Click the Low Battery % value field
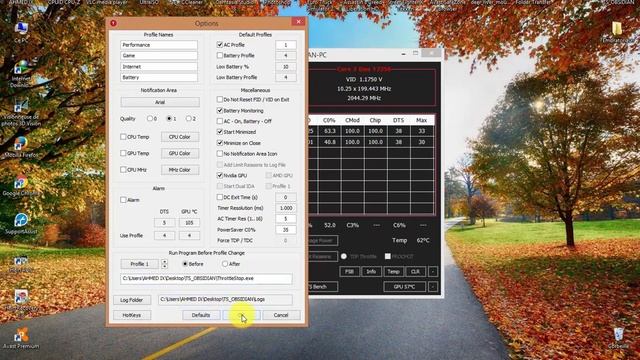The image size is (640, 360). coord(286,66)
